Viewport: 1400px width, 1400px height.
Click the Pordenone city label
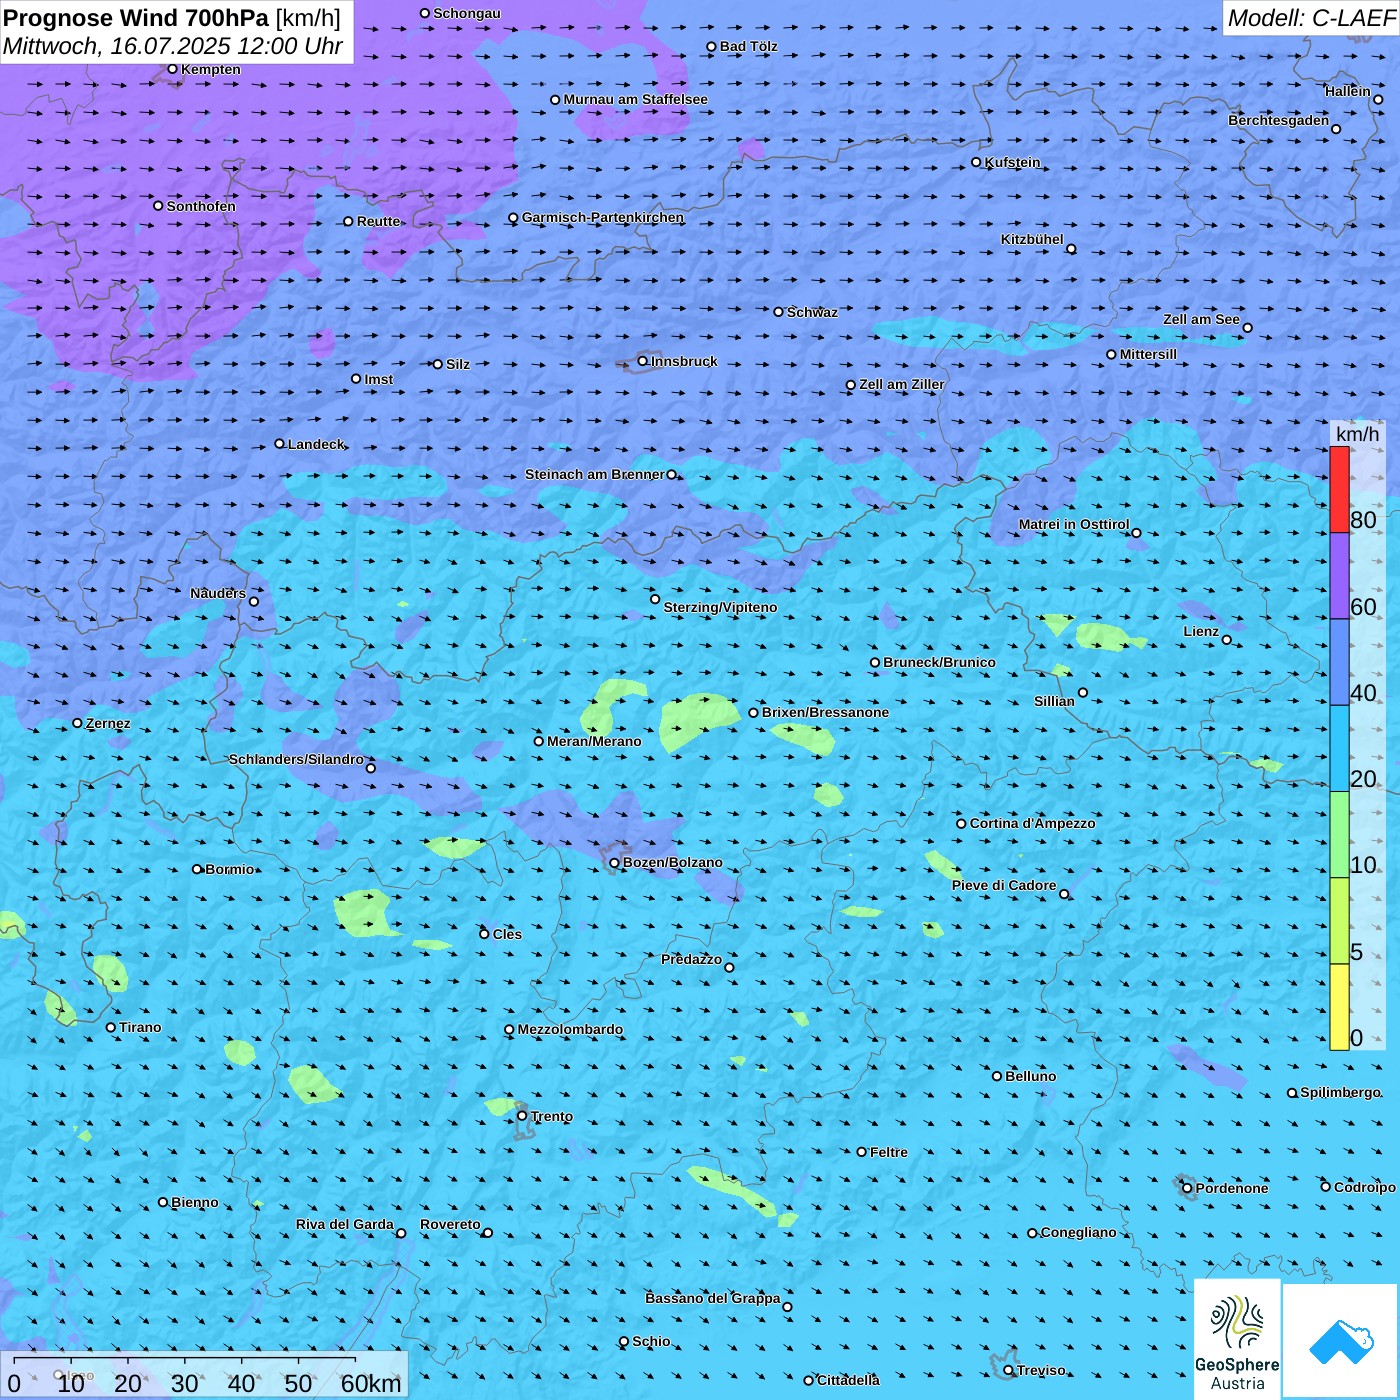[1231, 1188]
